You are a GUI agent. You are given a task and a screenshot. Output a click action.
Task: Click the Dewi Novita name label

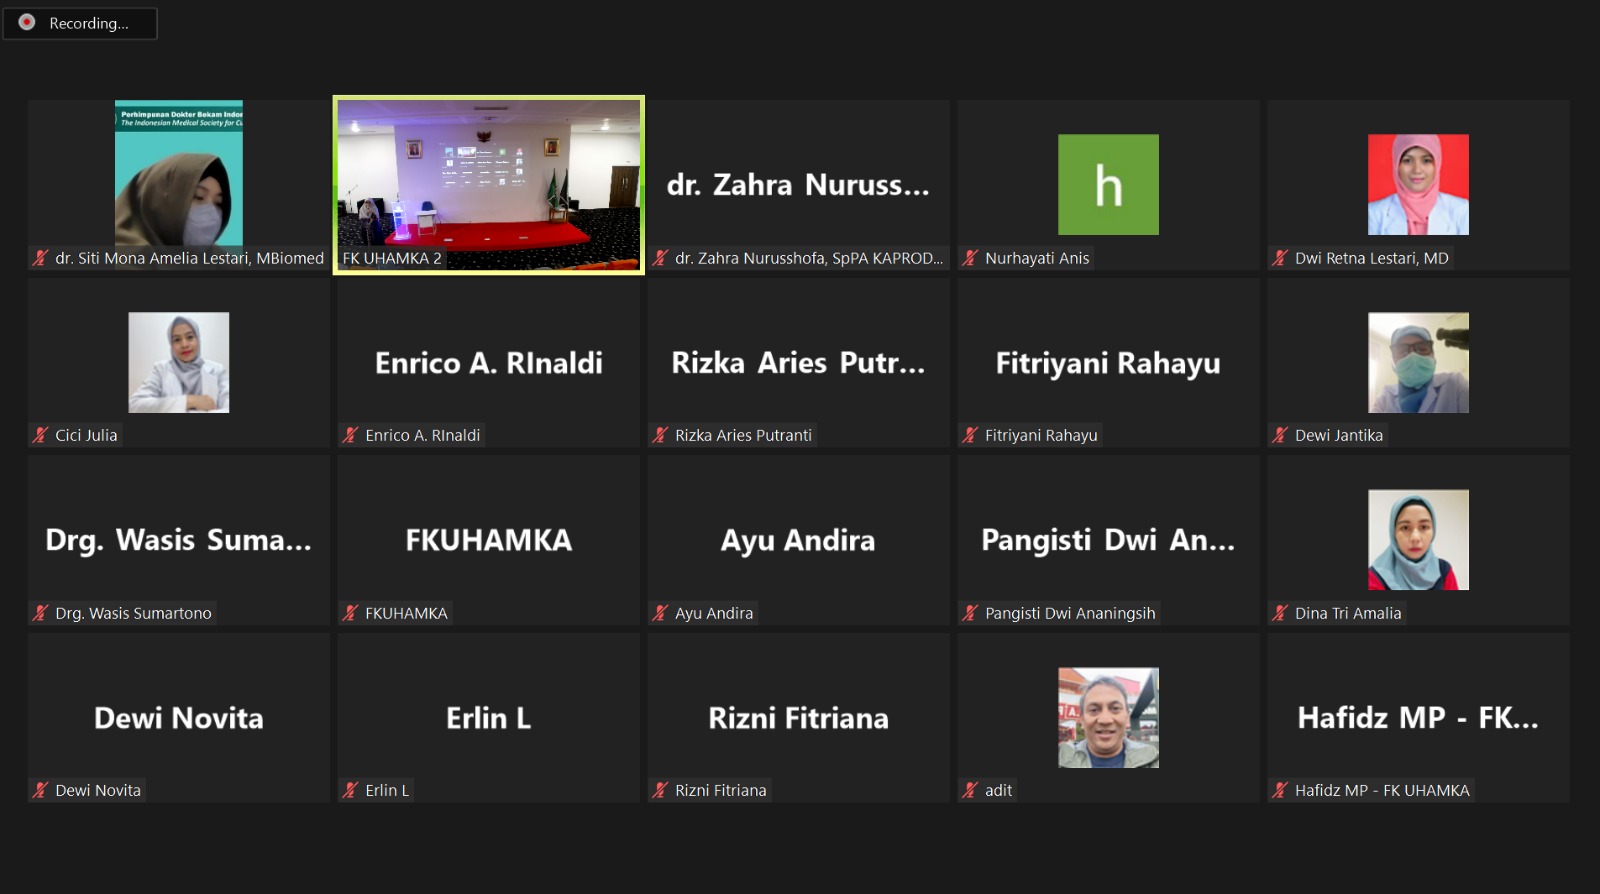[98, 790]
